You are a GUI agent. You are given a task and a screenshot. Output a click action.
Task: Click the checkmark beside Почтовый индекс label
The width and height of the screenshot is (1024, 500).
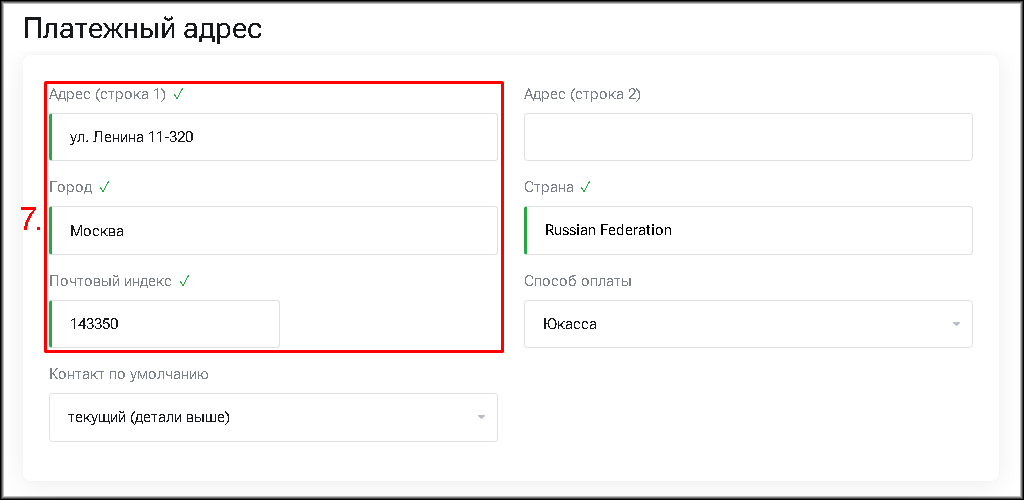tap(184, 281)
